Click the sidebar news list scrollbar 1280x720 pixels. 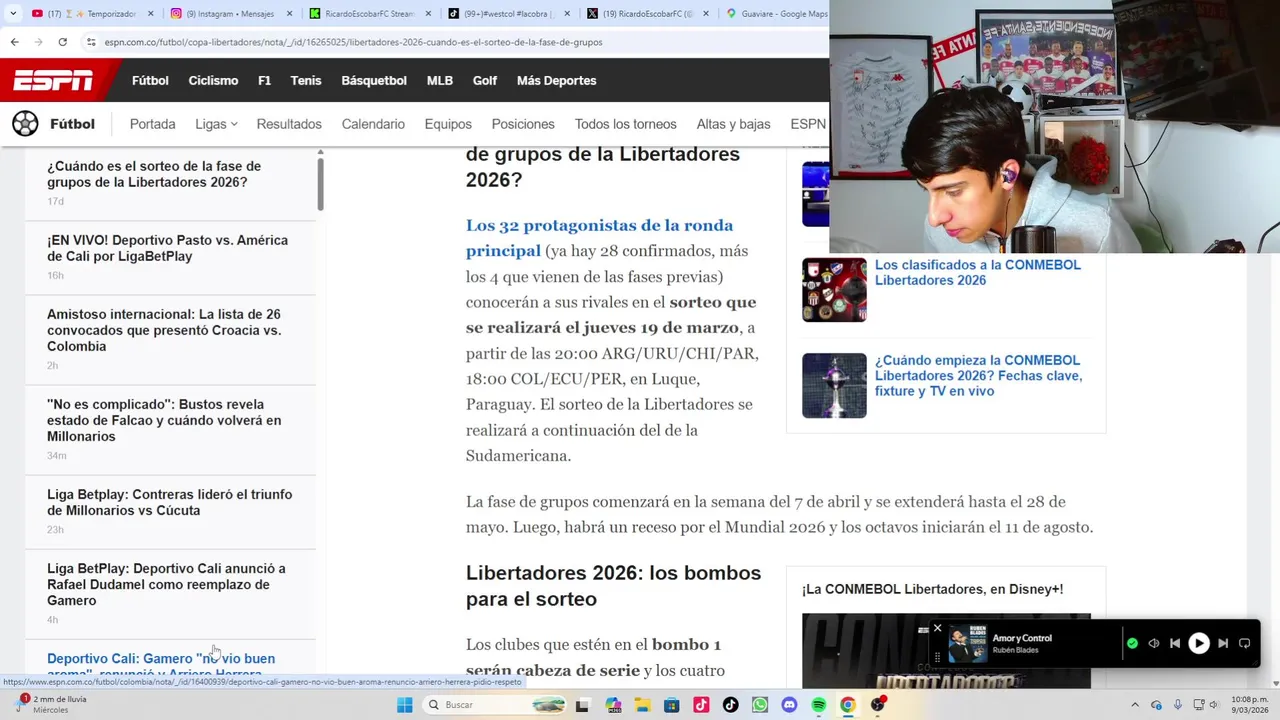321,183
